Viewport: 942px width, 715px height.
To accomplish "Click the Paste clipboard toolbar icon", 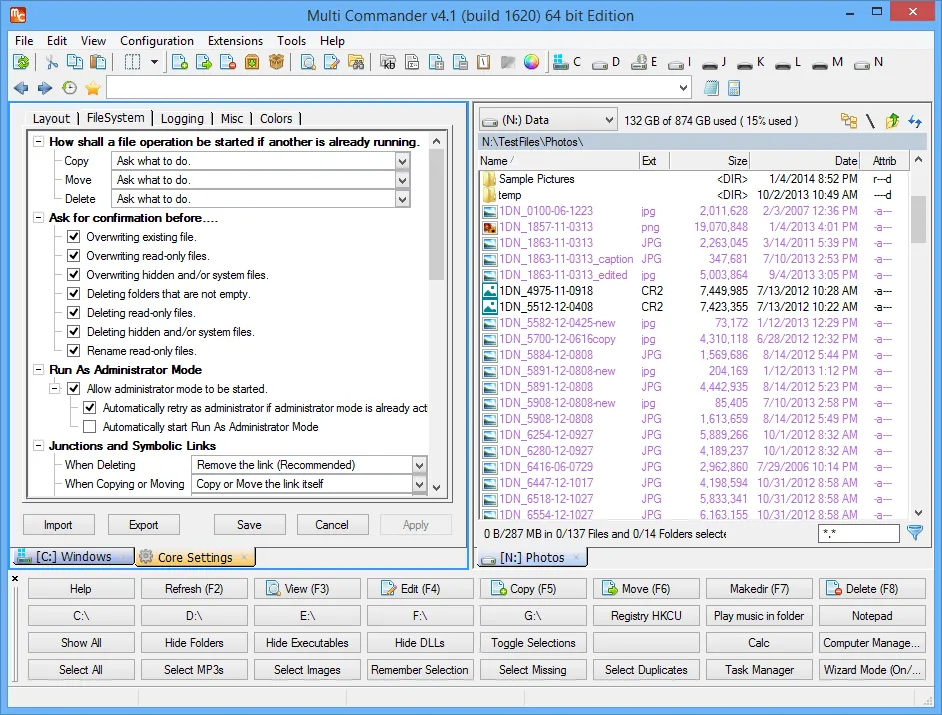I will (x=98, y=62).
